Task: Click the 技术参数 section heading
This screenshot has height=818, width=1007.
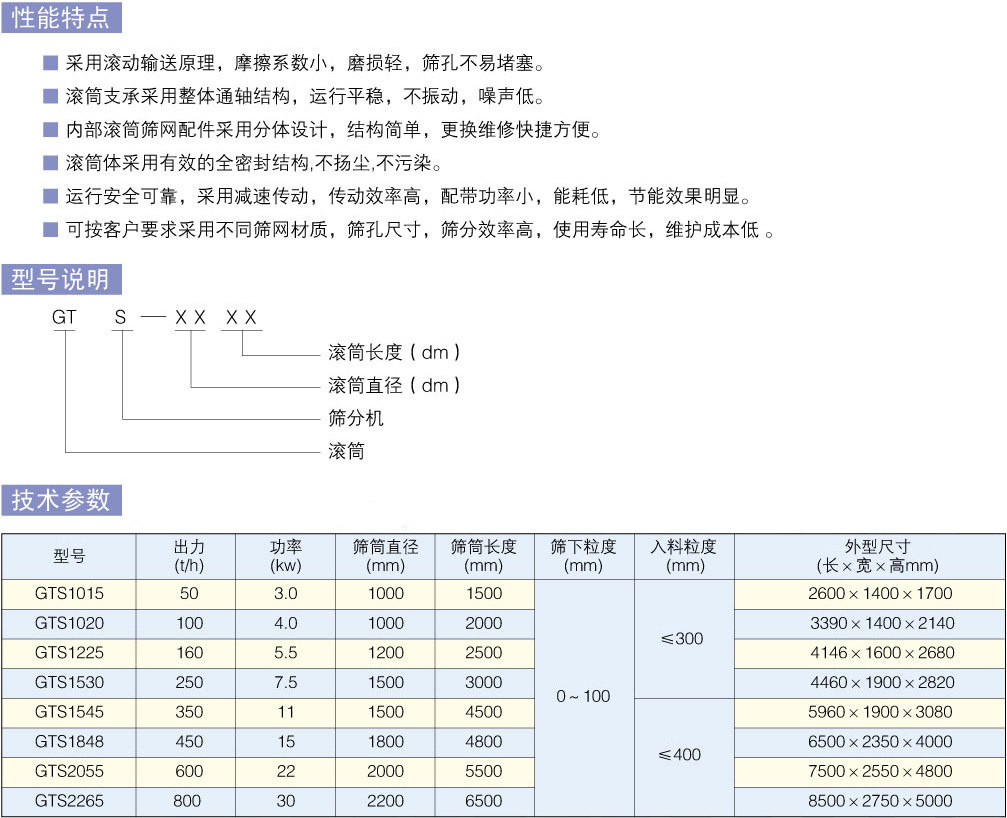Action: point(61,500)
